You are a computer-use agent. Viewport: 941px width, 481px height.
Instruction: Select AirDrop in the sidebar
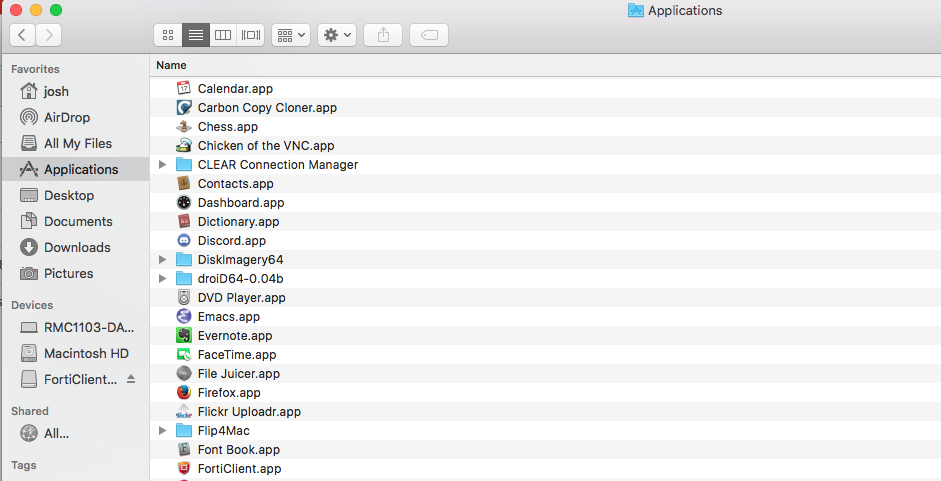pos(76,117)
